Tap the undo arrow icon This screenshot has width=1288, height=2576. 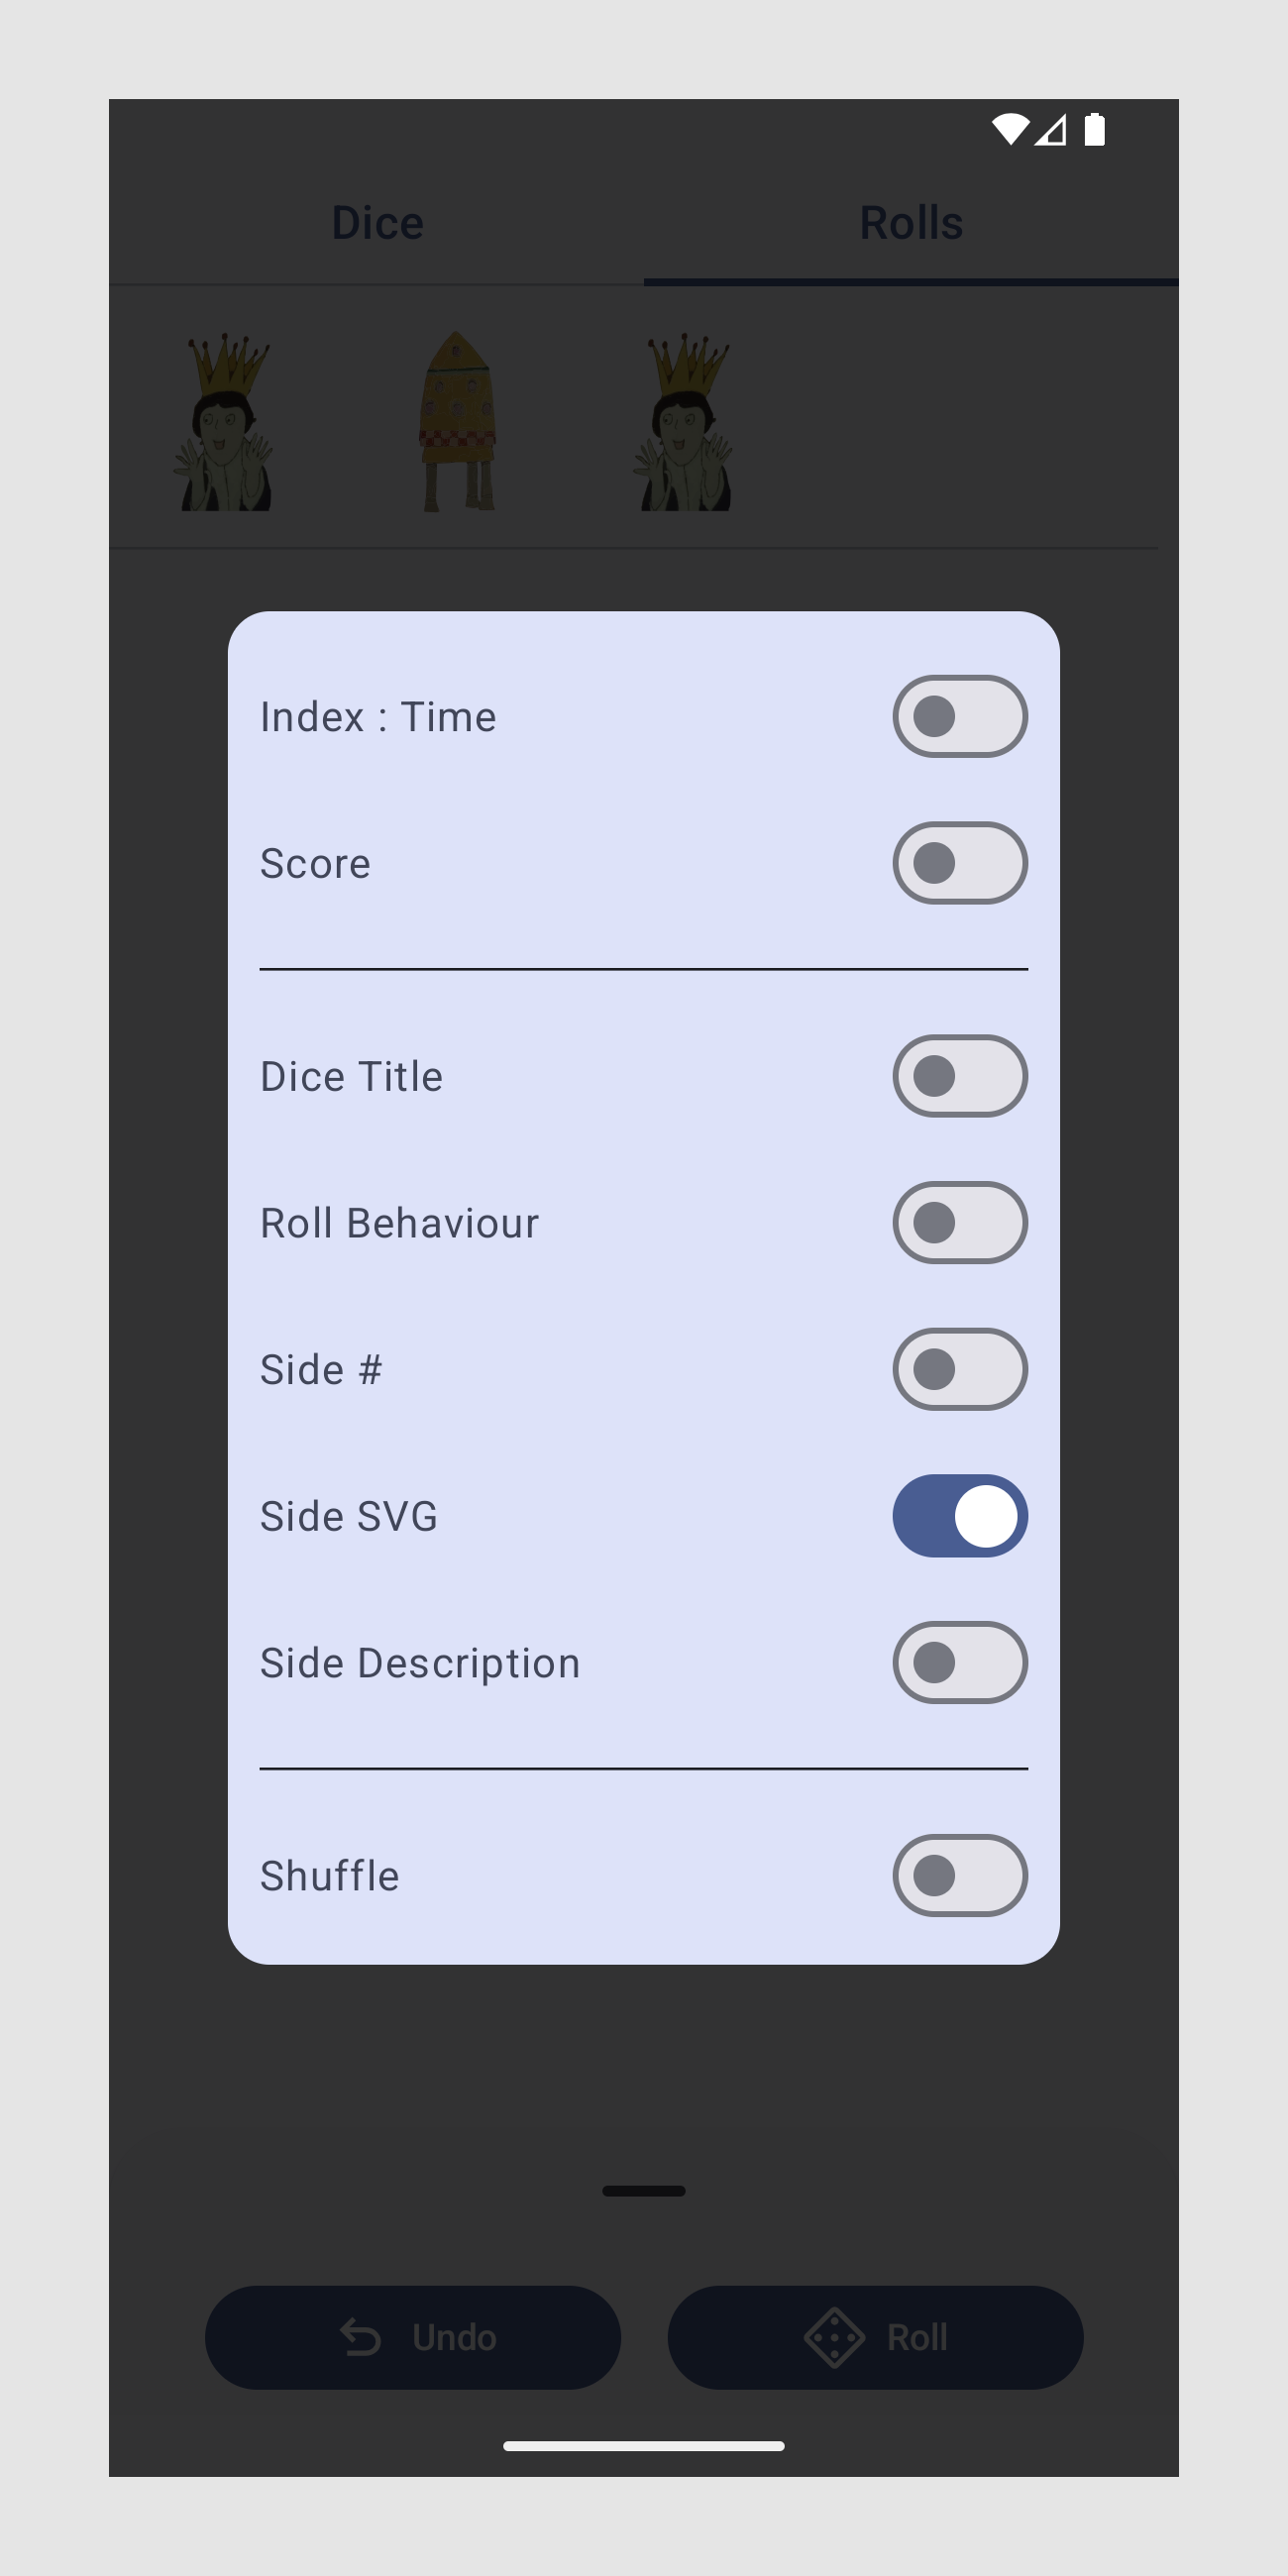click(360, 2337)
